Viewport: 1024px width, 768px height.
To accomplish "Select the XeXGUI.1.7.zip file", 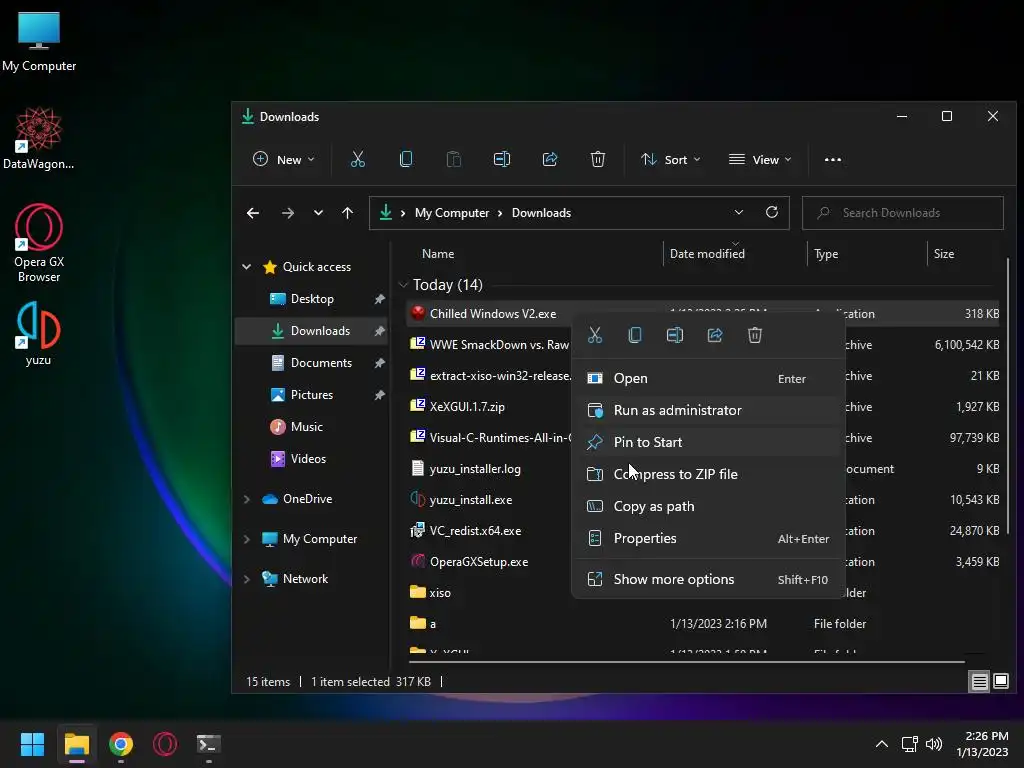I will (467, 407).
